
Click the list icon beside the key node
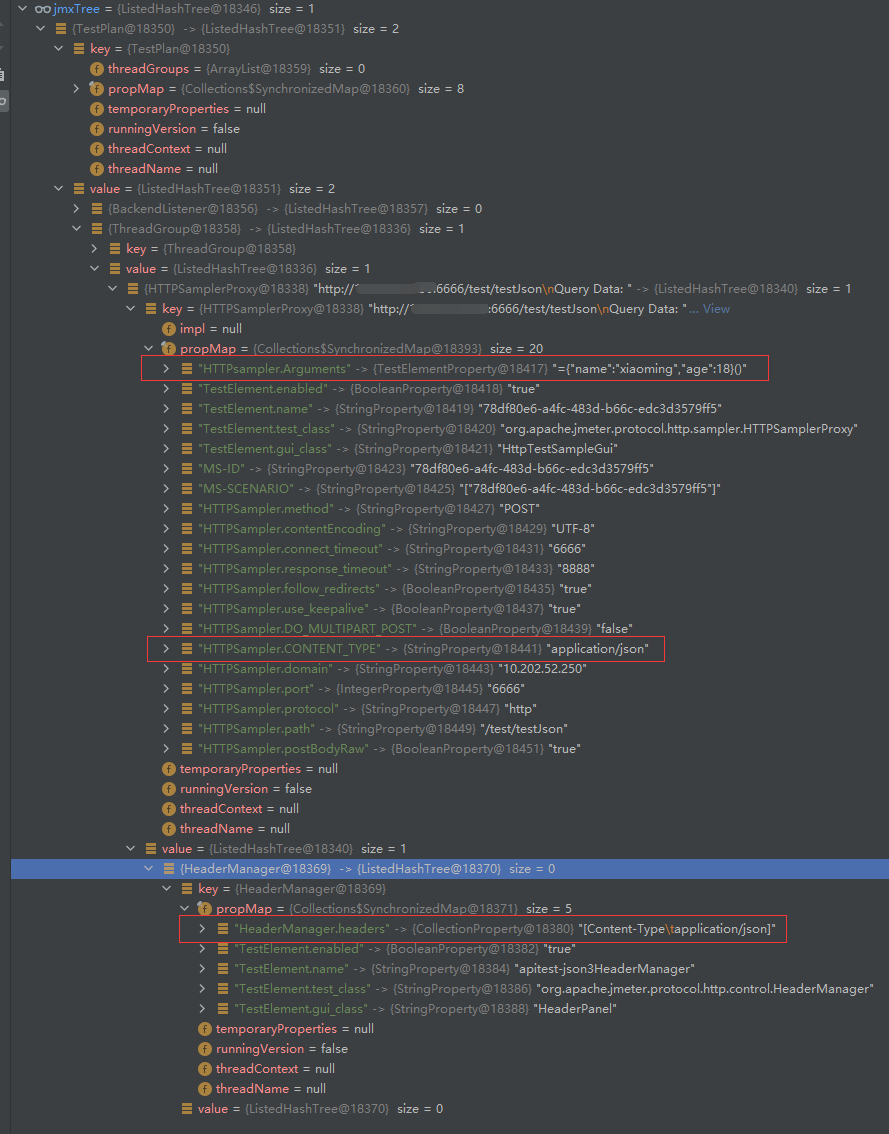pyautogui.click(x=78, y=48)
